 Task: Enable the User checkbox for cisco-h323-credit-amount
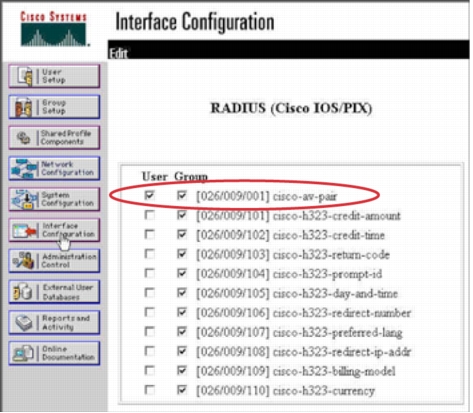150,215
